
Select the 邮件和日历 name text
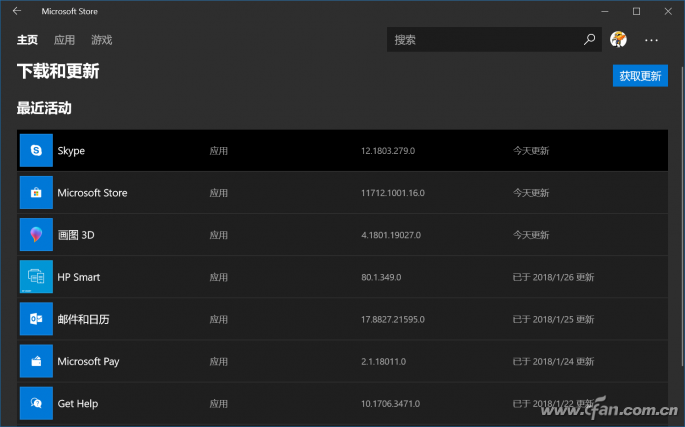[83, 319]
